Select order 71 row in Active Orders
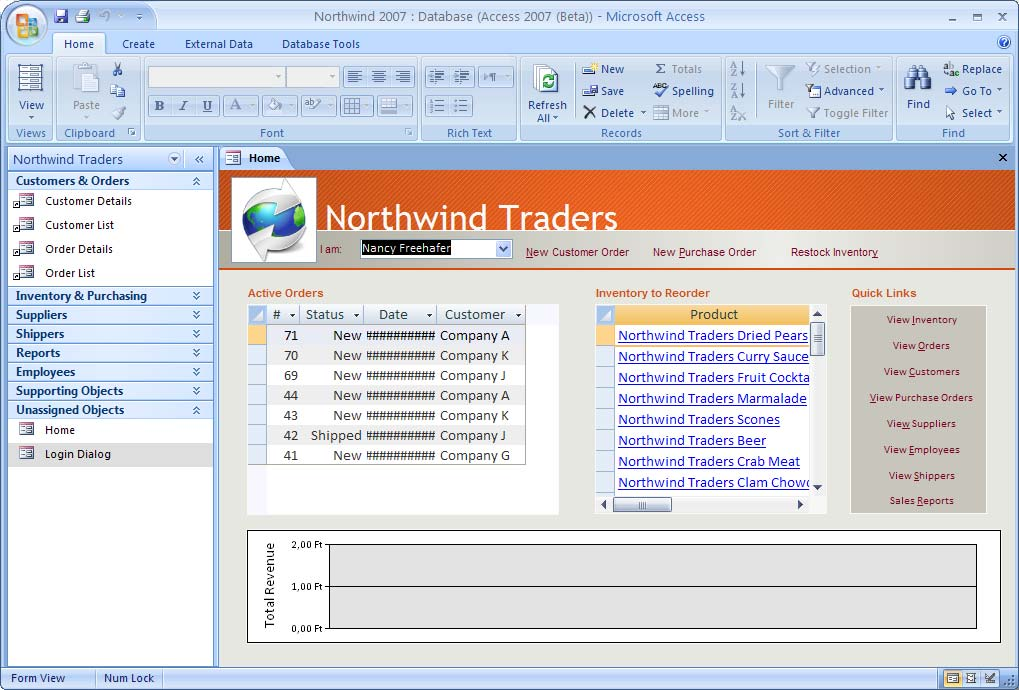 tap(387, 336)
